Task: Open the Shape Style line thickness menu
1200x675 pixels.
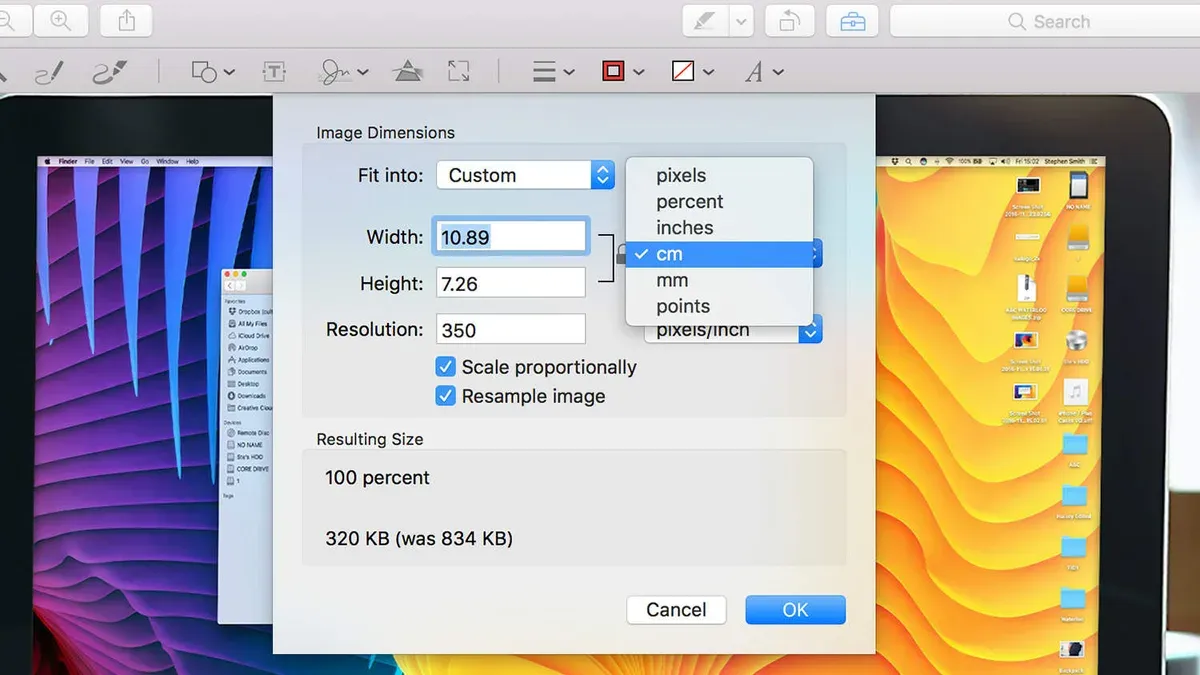Action: pyautogui.click(x=553, y=72)
